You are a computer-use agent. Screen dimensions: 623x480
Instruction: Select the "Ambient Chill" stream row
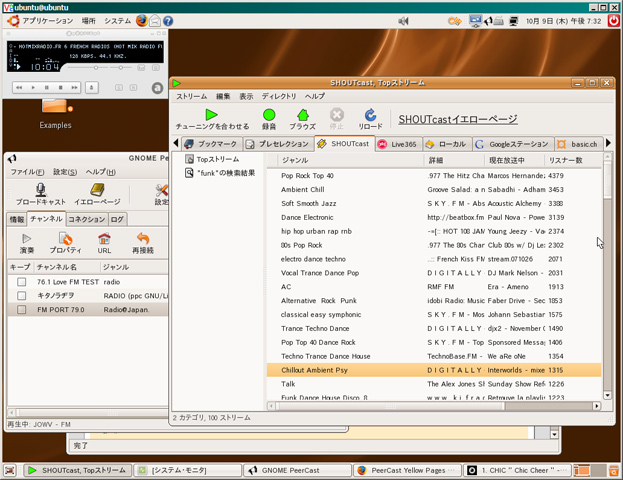coord(434,190)
